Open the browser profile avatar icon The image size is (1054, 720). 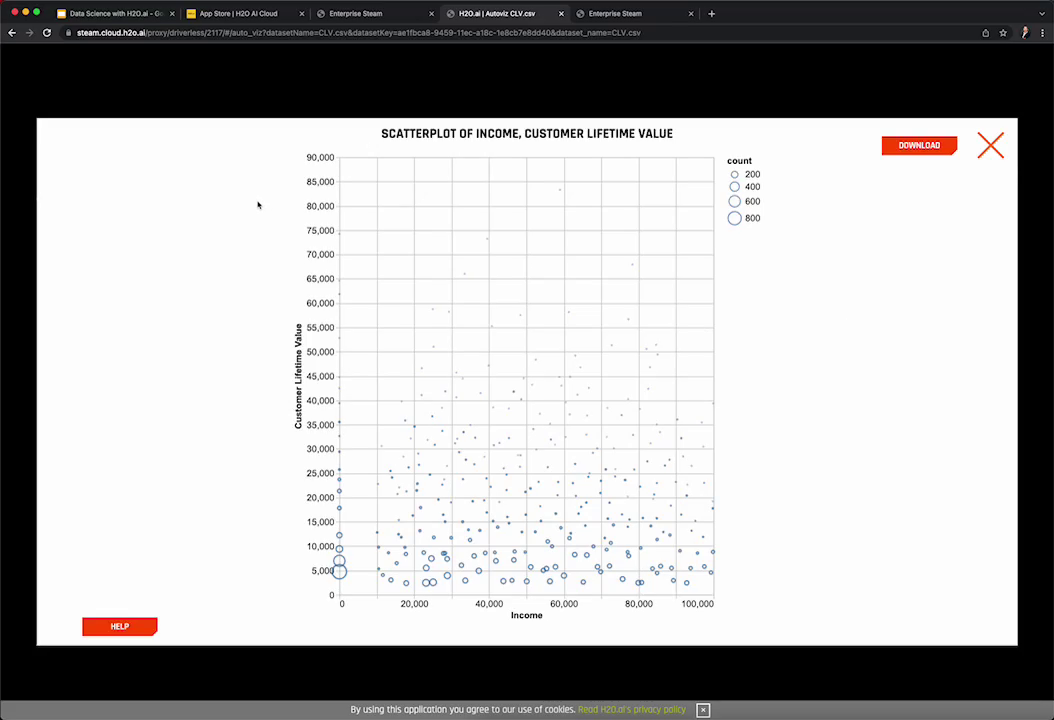1023,32
